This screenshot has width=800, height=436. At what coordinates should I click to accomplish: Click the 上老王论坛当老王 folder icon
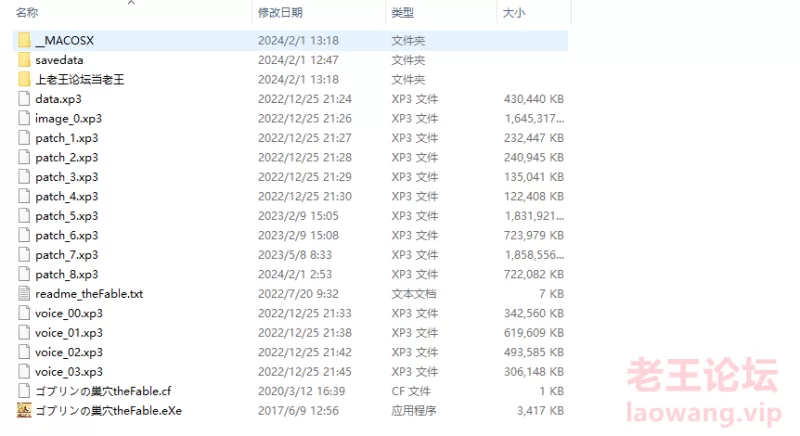[24, 79]
